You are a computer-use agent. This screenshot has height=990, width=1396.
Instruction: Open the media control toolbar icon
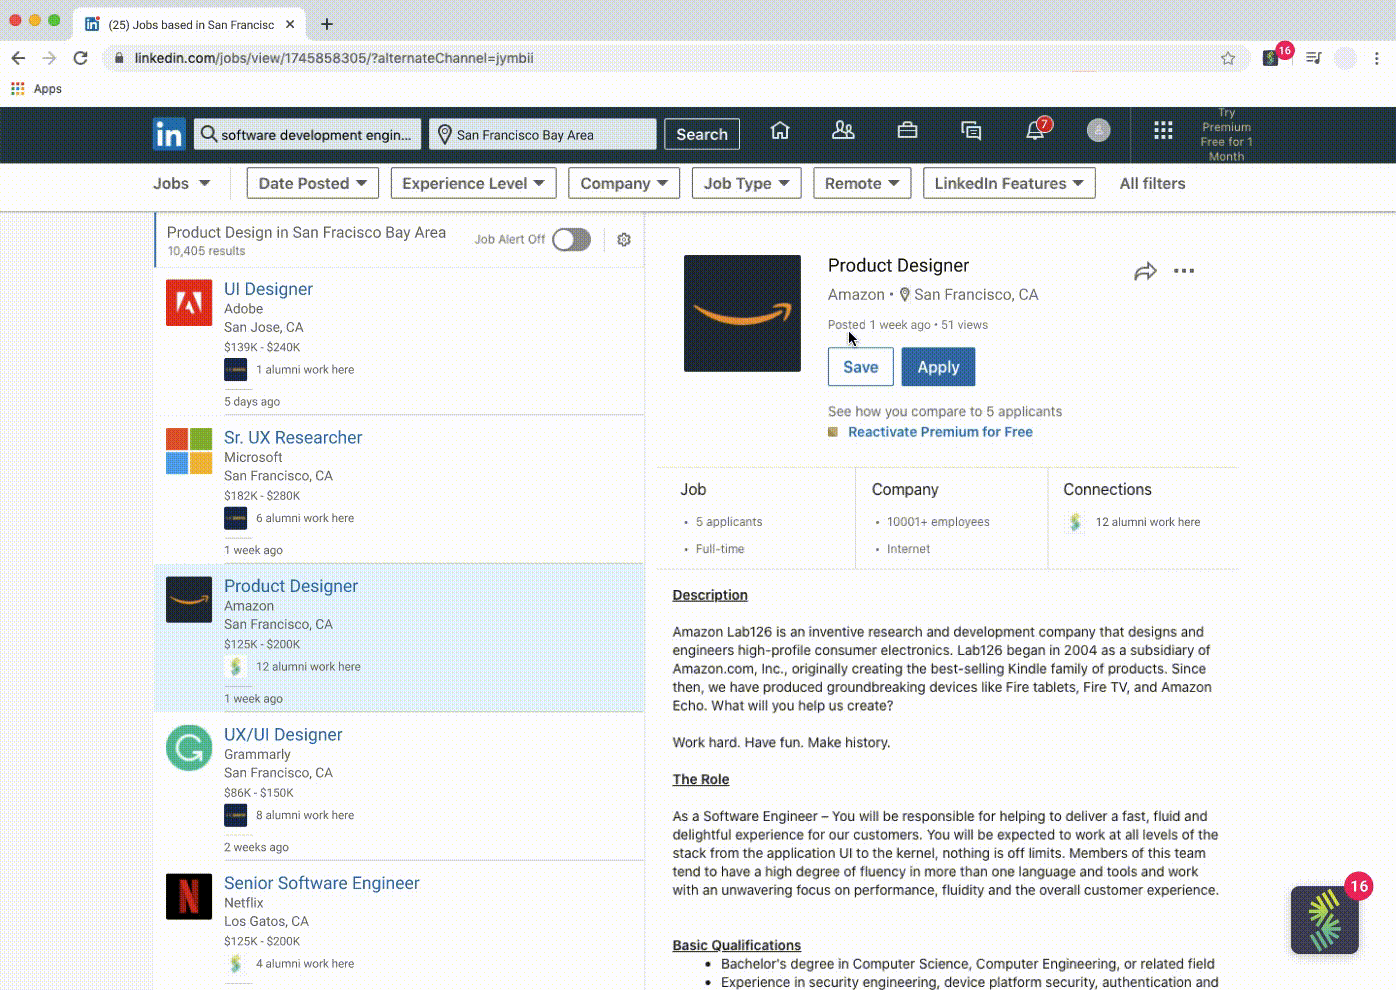1314,58
